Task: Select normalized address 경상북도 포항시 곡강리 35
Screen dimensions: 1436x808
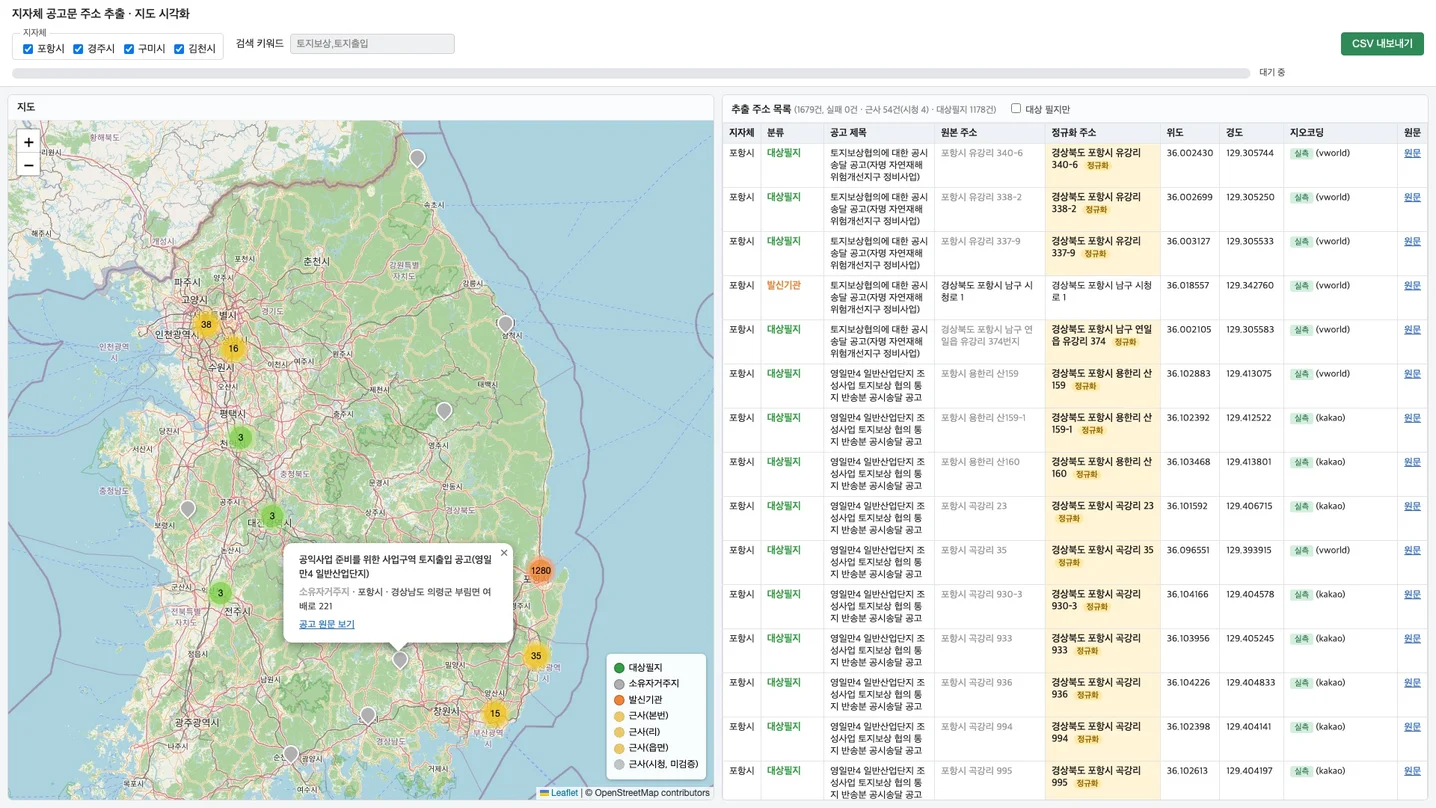Action: [x=1102, y=556]
